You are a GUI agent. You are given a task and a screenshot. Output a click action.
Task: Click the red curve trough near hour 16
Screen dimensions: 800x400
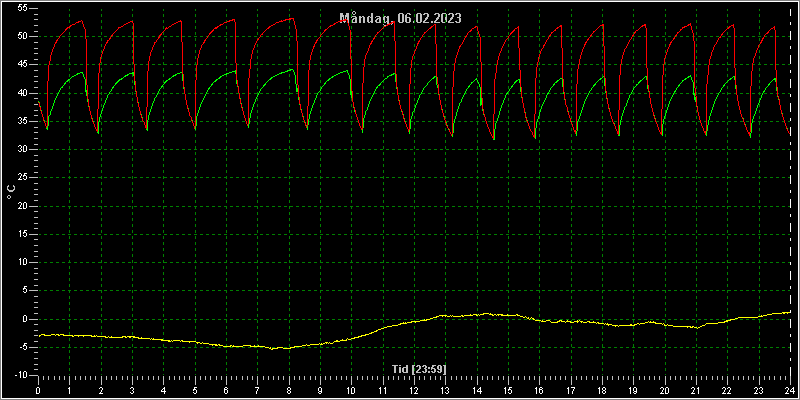(534, 138)
